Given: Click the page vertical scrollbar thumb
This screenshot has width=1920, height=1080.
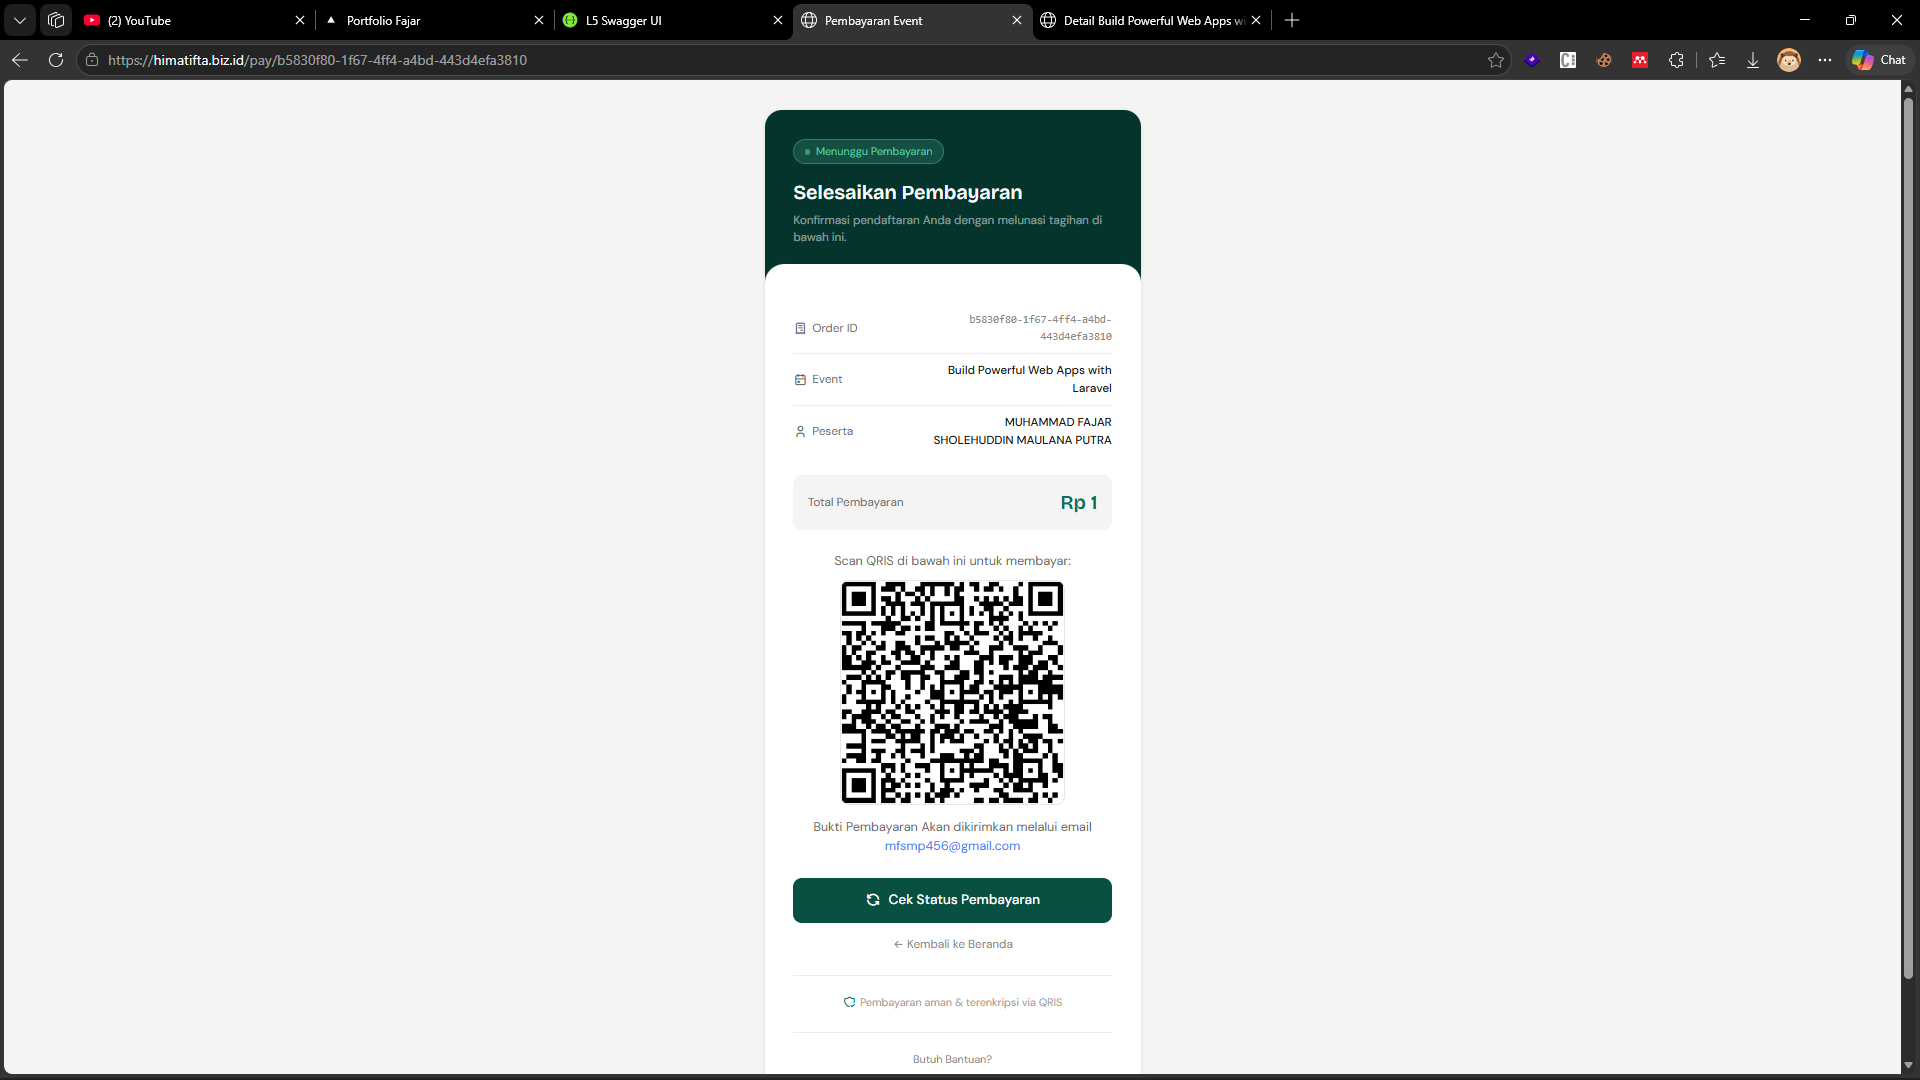Looking at the screenshot, I should (x=1908, y=538).
